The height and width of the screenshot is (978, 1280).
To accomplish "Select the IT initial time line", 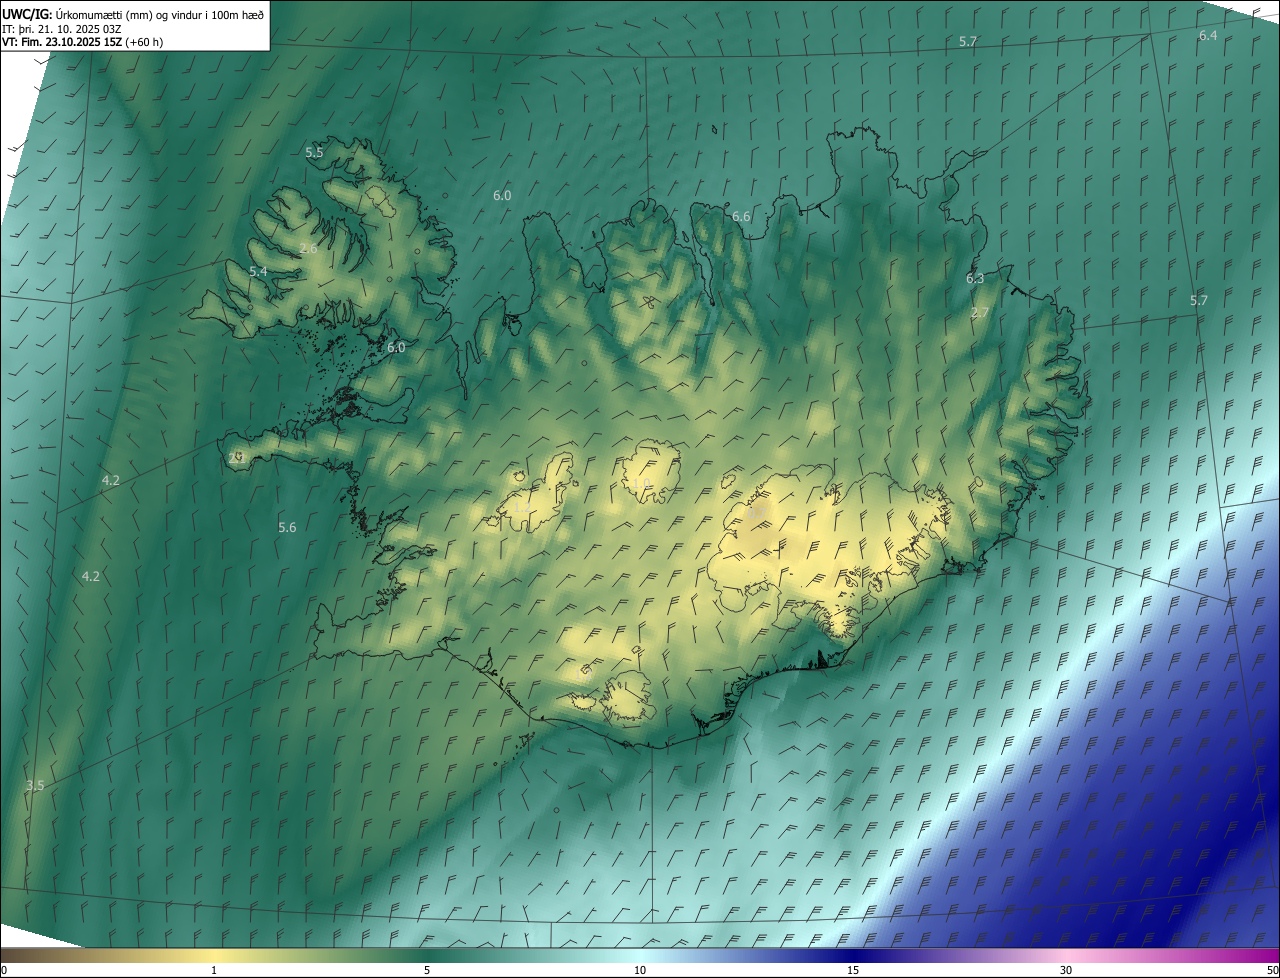I will click(x=61, y=28).
